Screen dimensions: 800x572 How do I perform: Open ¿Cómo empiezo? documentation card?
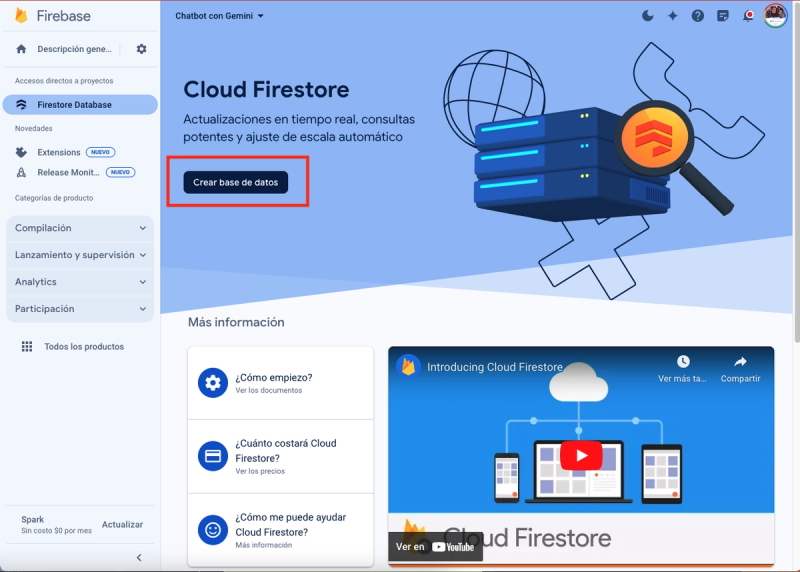pyautogui.click(x=281, y=383)
